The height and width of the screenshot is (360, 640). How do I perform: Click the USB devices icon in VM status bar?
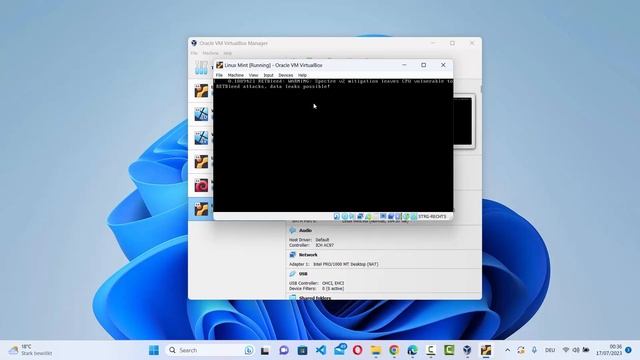coord(369,216)
